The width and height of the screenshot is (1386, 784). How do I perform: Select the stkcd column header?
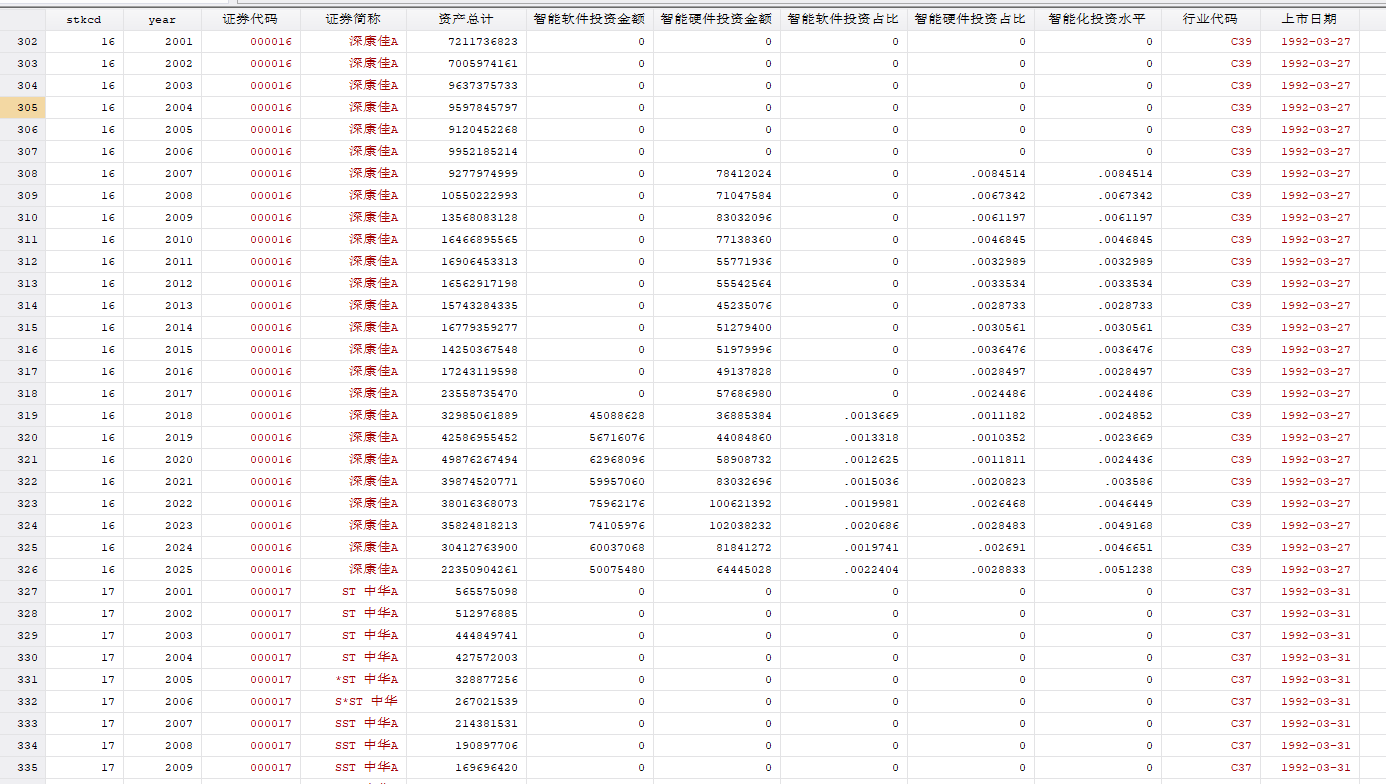click(84, 19)
